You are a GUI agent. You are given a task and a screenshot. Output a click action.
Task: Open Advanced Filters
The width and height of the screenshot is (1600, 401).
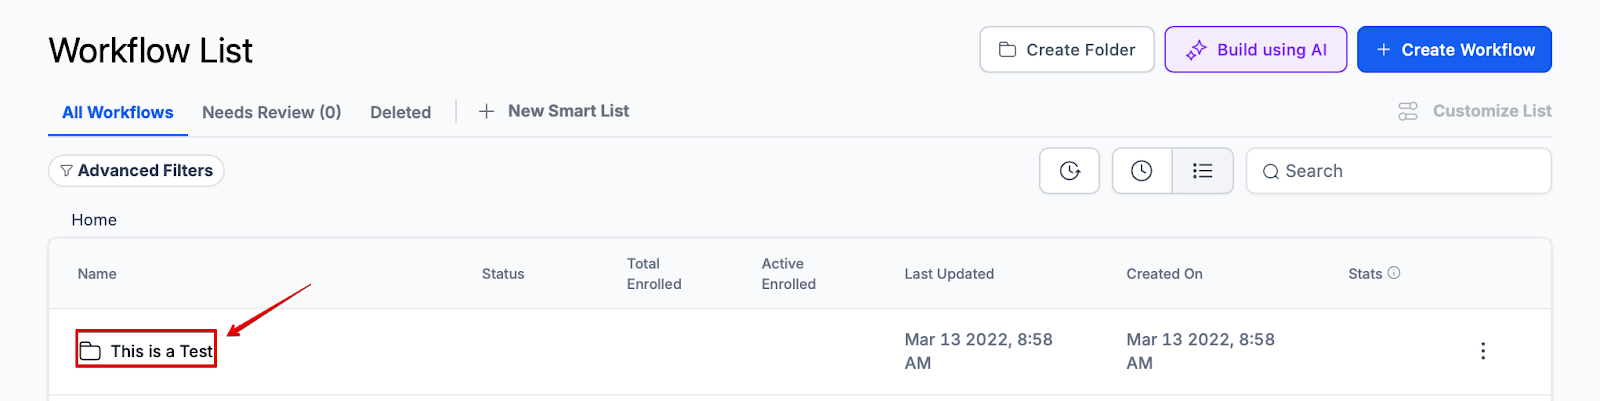136,171
